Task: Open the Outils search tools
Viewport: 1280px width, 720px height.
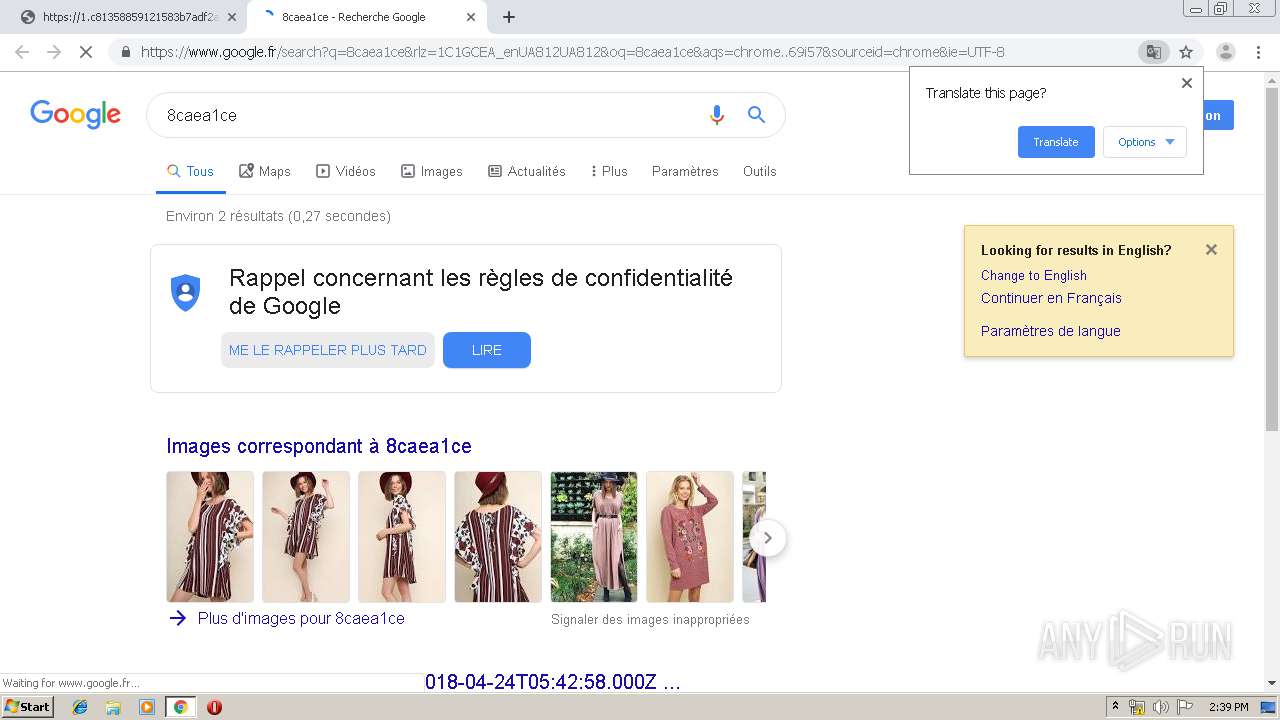Action: click(759, 171)
